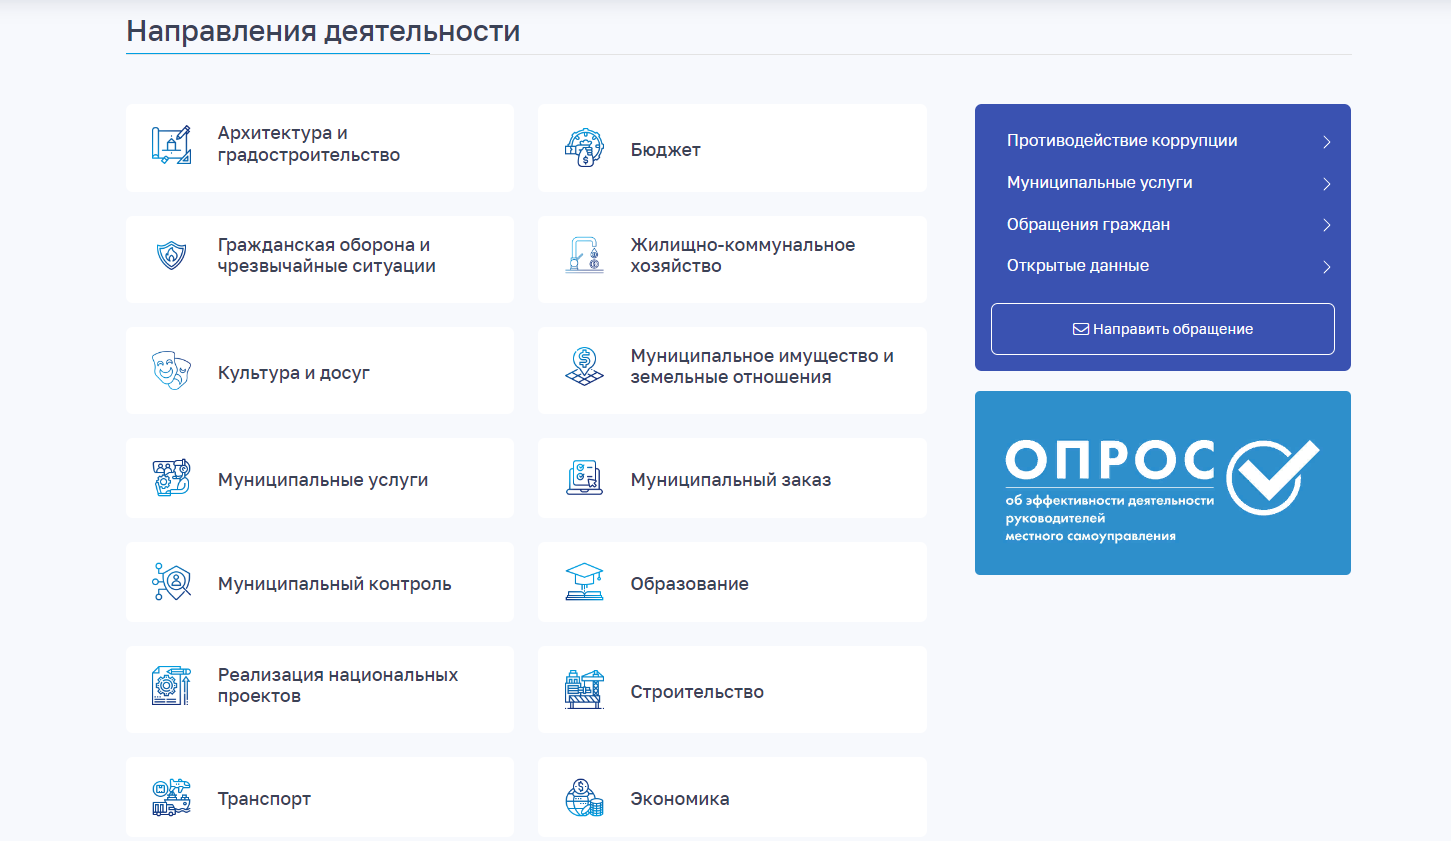Click the theater masks icon for Культура
The width and height of the screenshot is (1451, 841).
[171, 370]
